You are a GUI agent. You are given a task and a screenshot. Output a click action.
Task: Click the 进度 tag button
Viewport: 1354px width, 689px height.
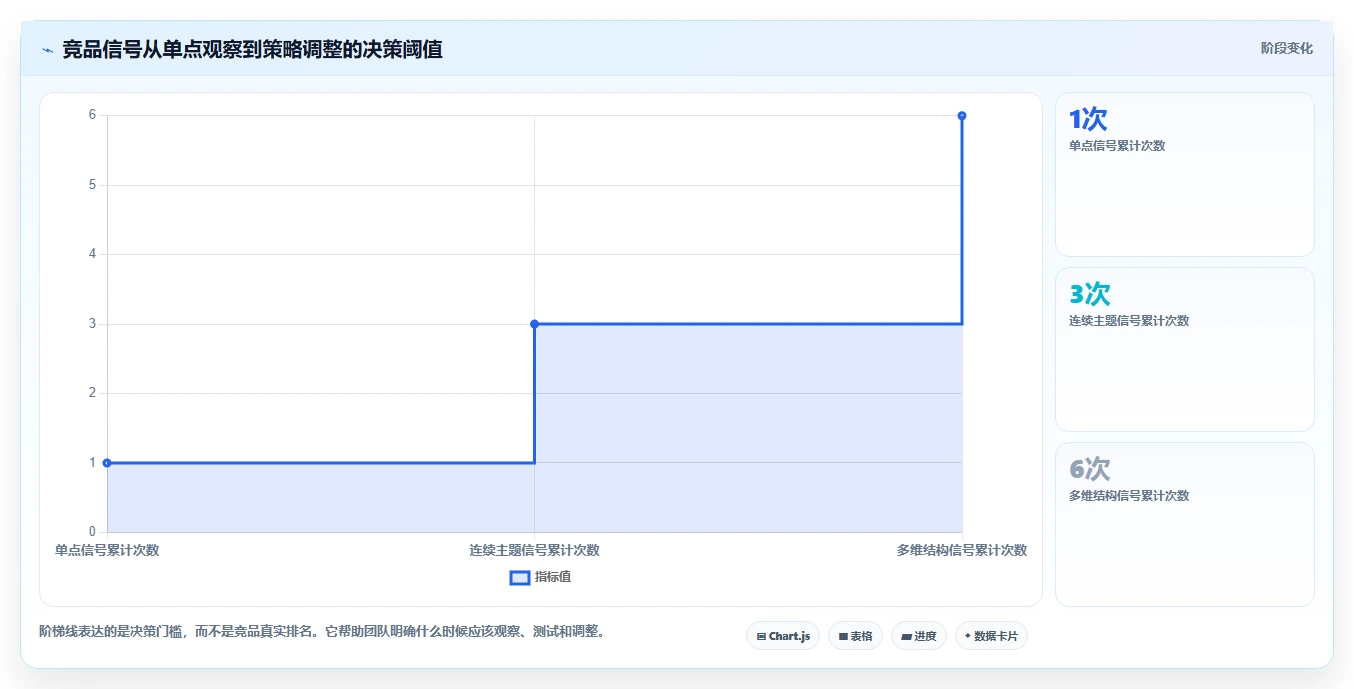click(x=919, y=636)
